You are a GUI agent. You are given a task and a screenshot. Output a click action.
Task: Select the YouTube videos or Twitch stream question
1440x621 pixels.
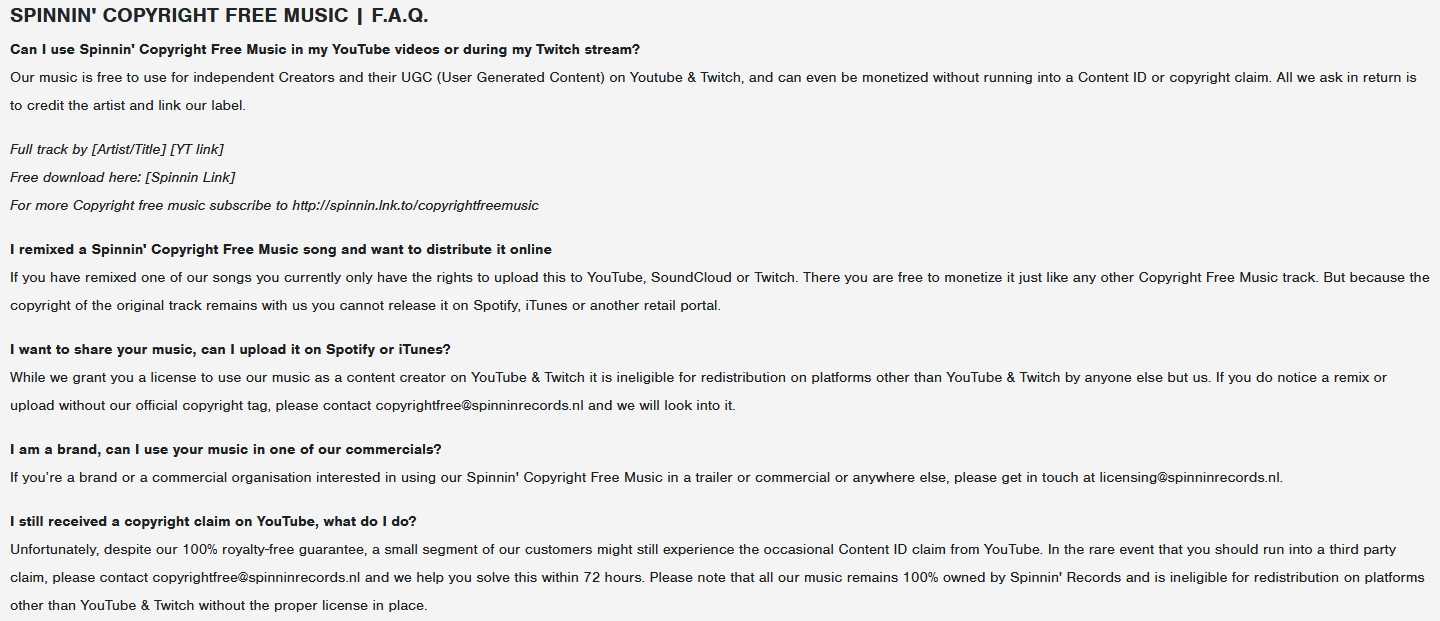[325, 49]
